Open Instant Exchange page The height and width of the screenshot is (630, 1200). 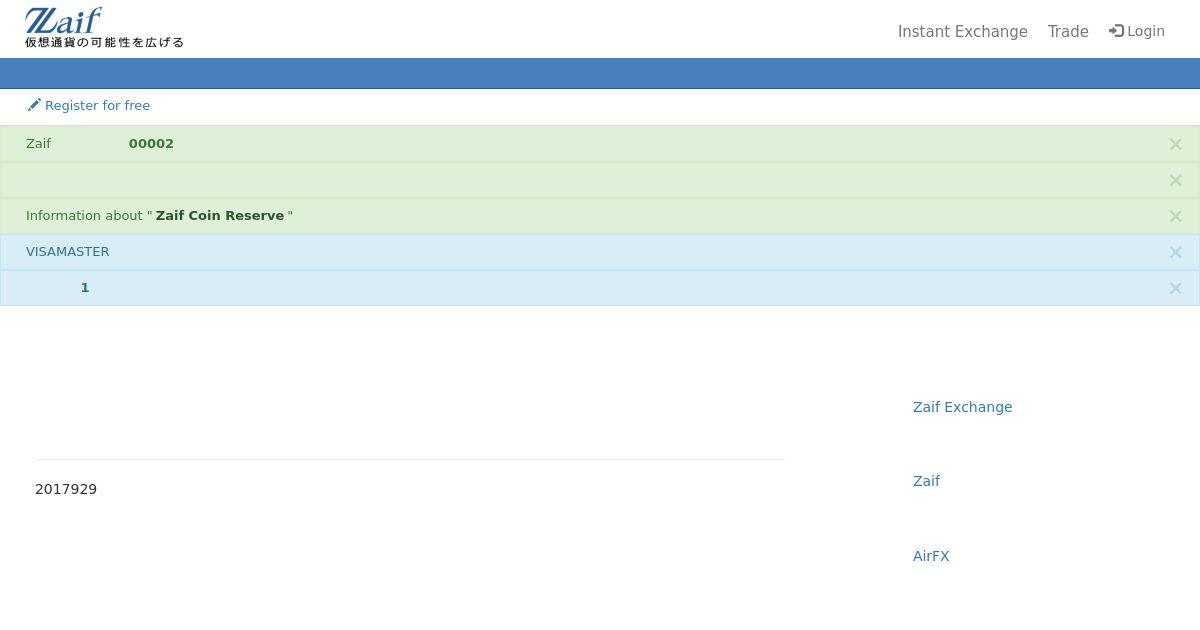(962, 32)
